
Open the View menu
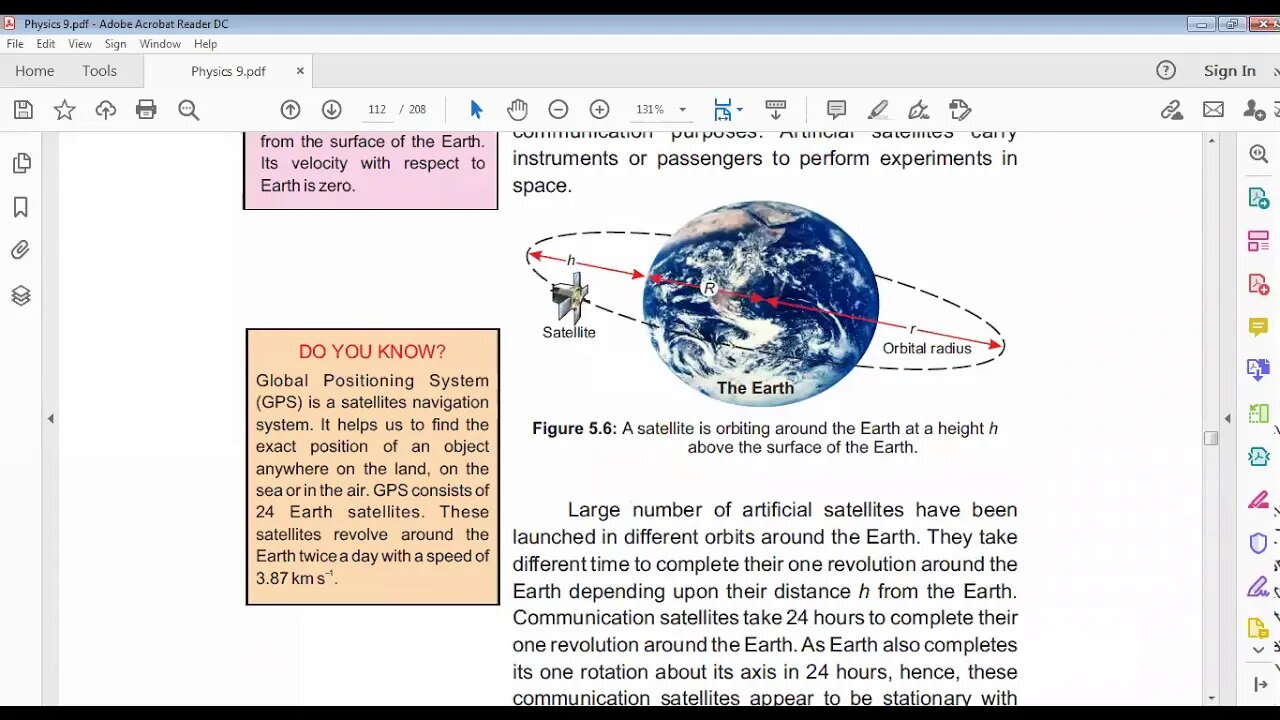(x=80, y=44)
